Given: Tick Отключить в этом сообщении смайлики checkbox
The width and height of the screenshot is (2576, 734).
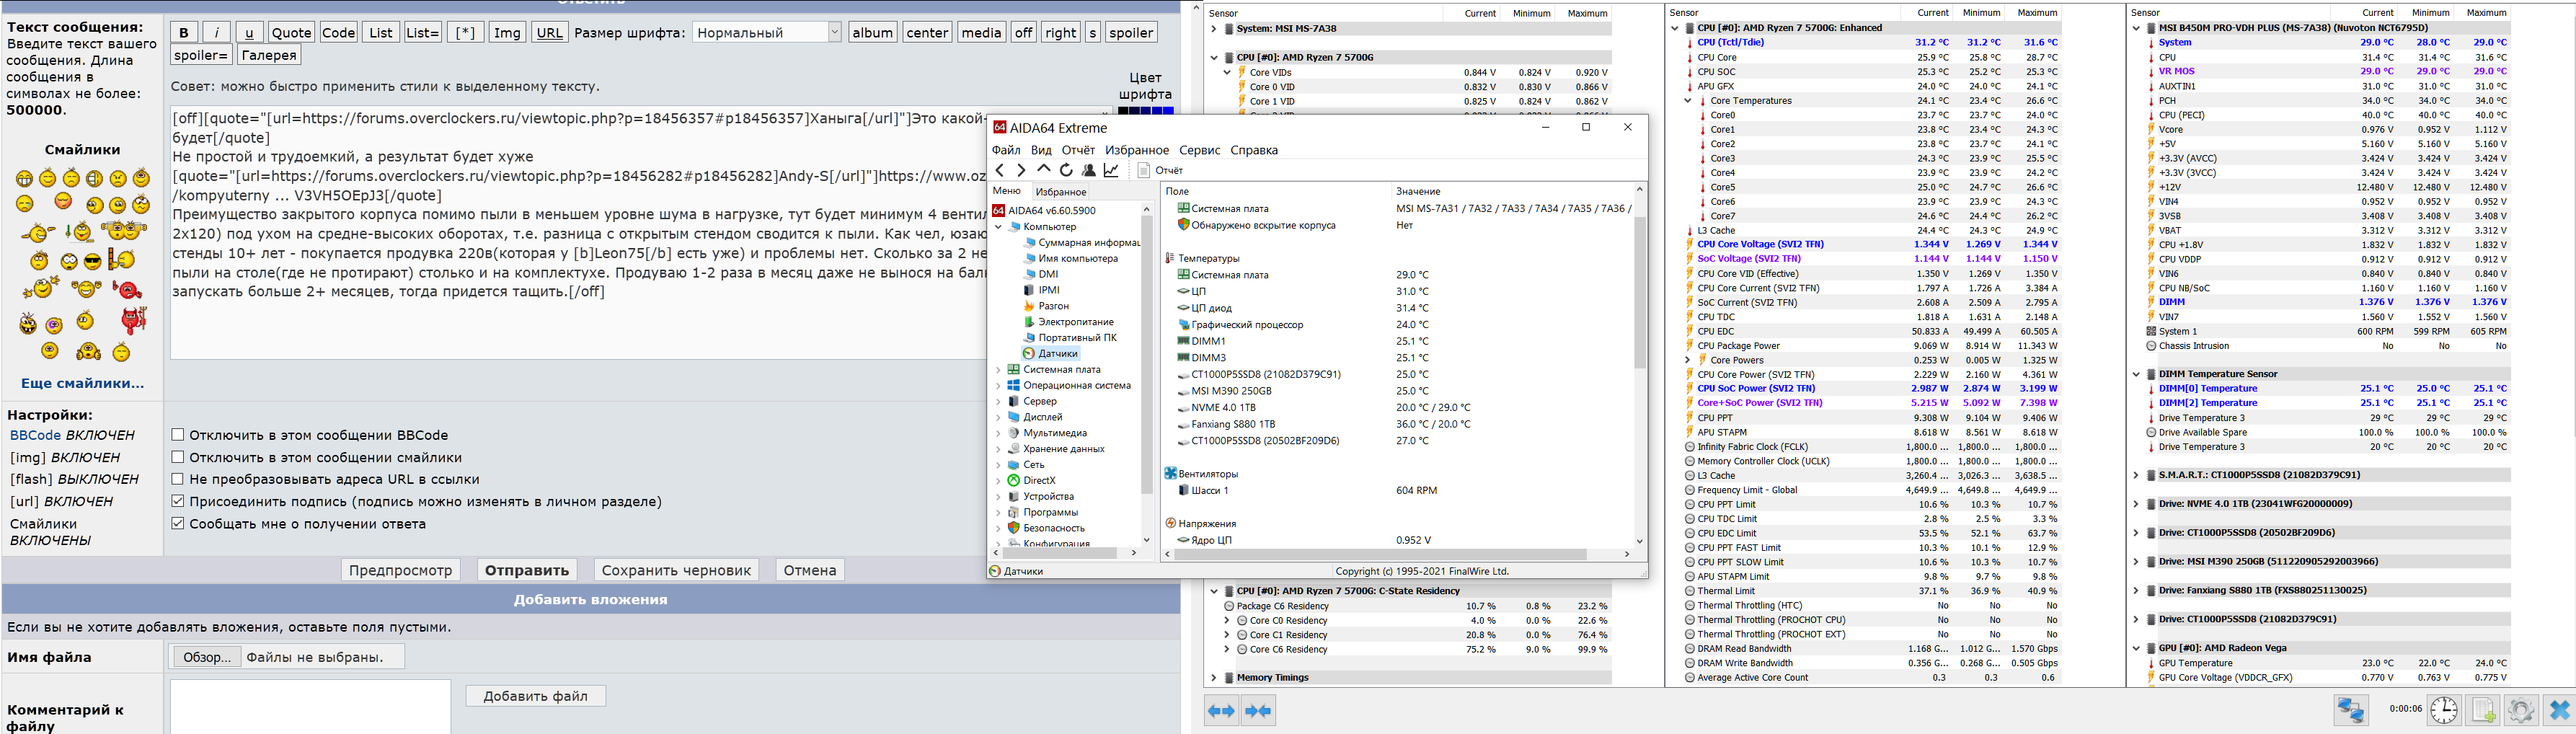Looking at the screenshot, I should tap(178, 457).
